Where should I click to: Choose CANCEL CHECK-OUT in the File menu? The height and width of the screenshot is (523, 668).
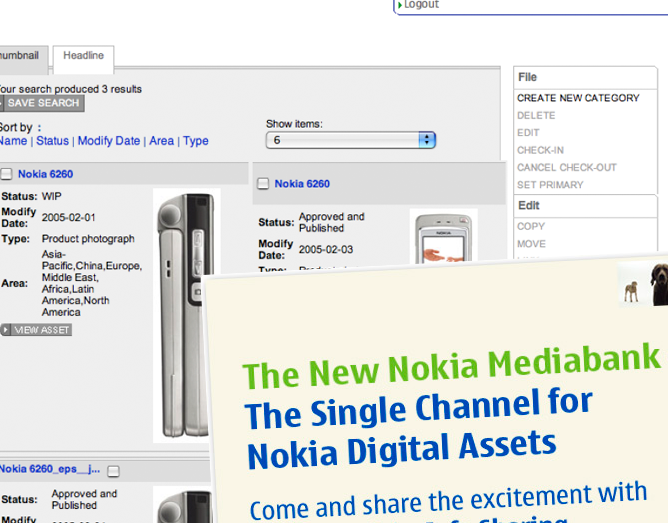(567, 167)
